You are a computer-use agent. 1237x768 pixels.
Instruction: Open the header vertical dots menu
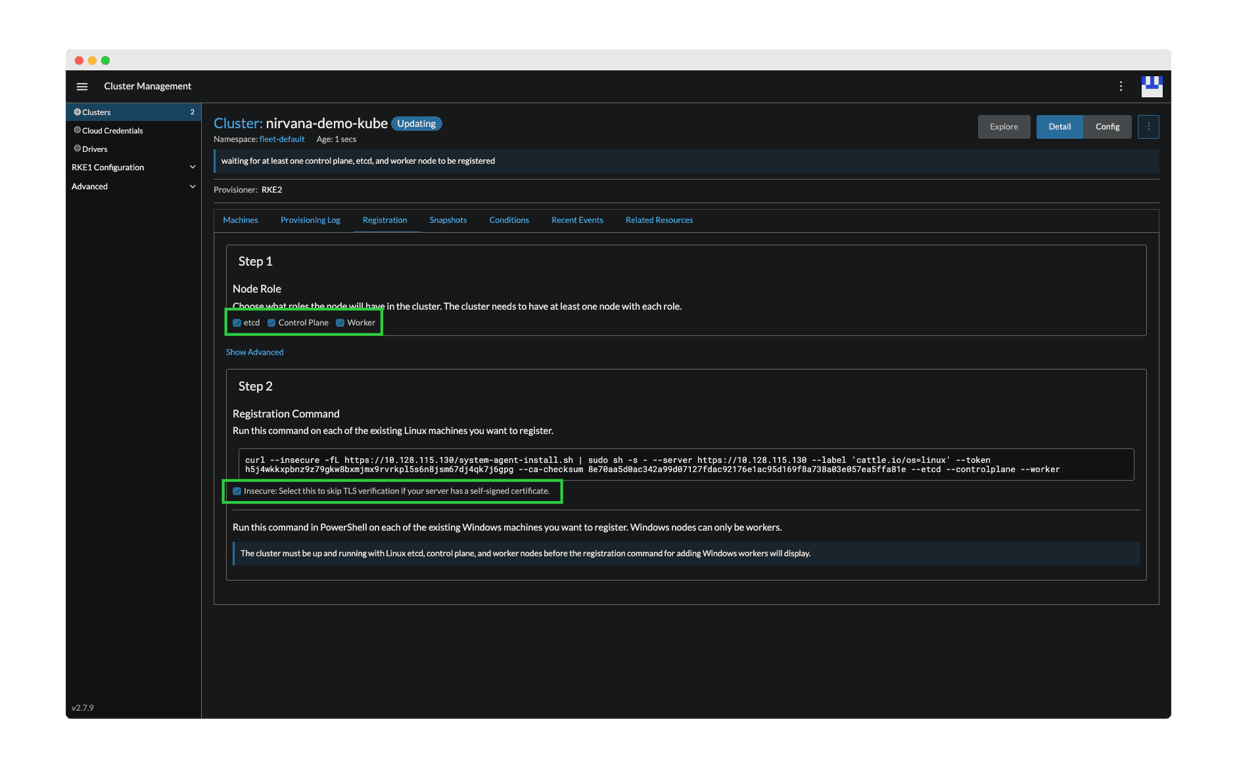pos(1121,87)
